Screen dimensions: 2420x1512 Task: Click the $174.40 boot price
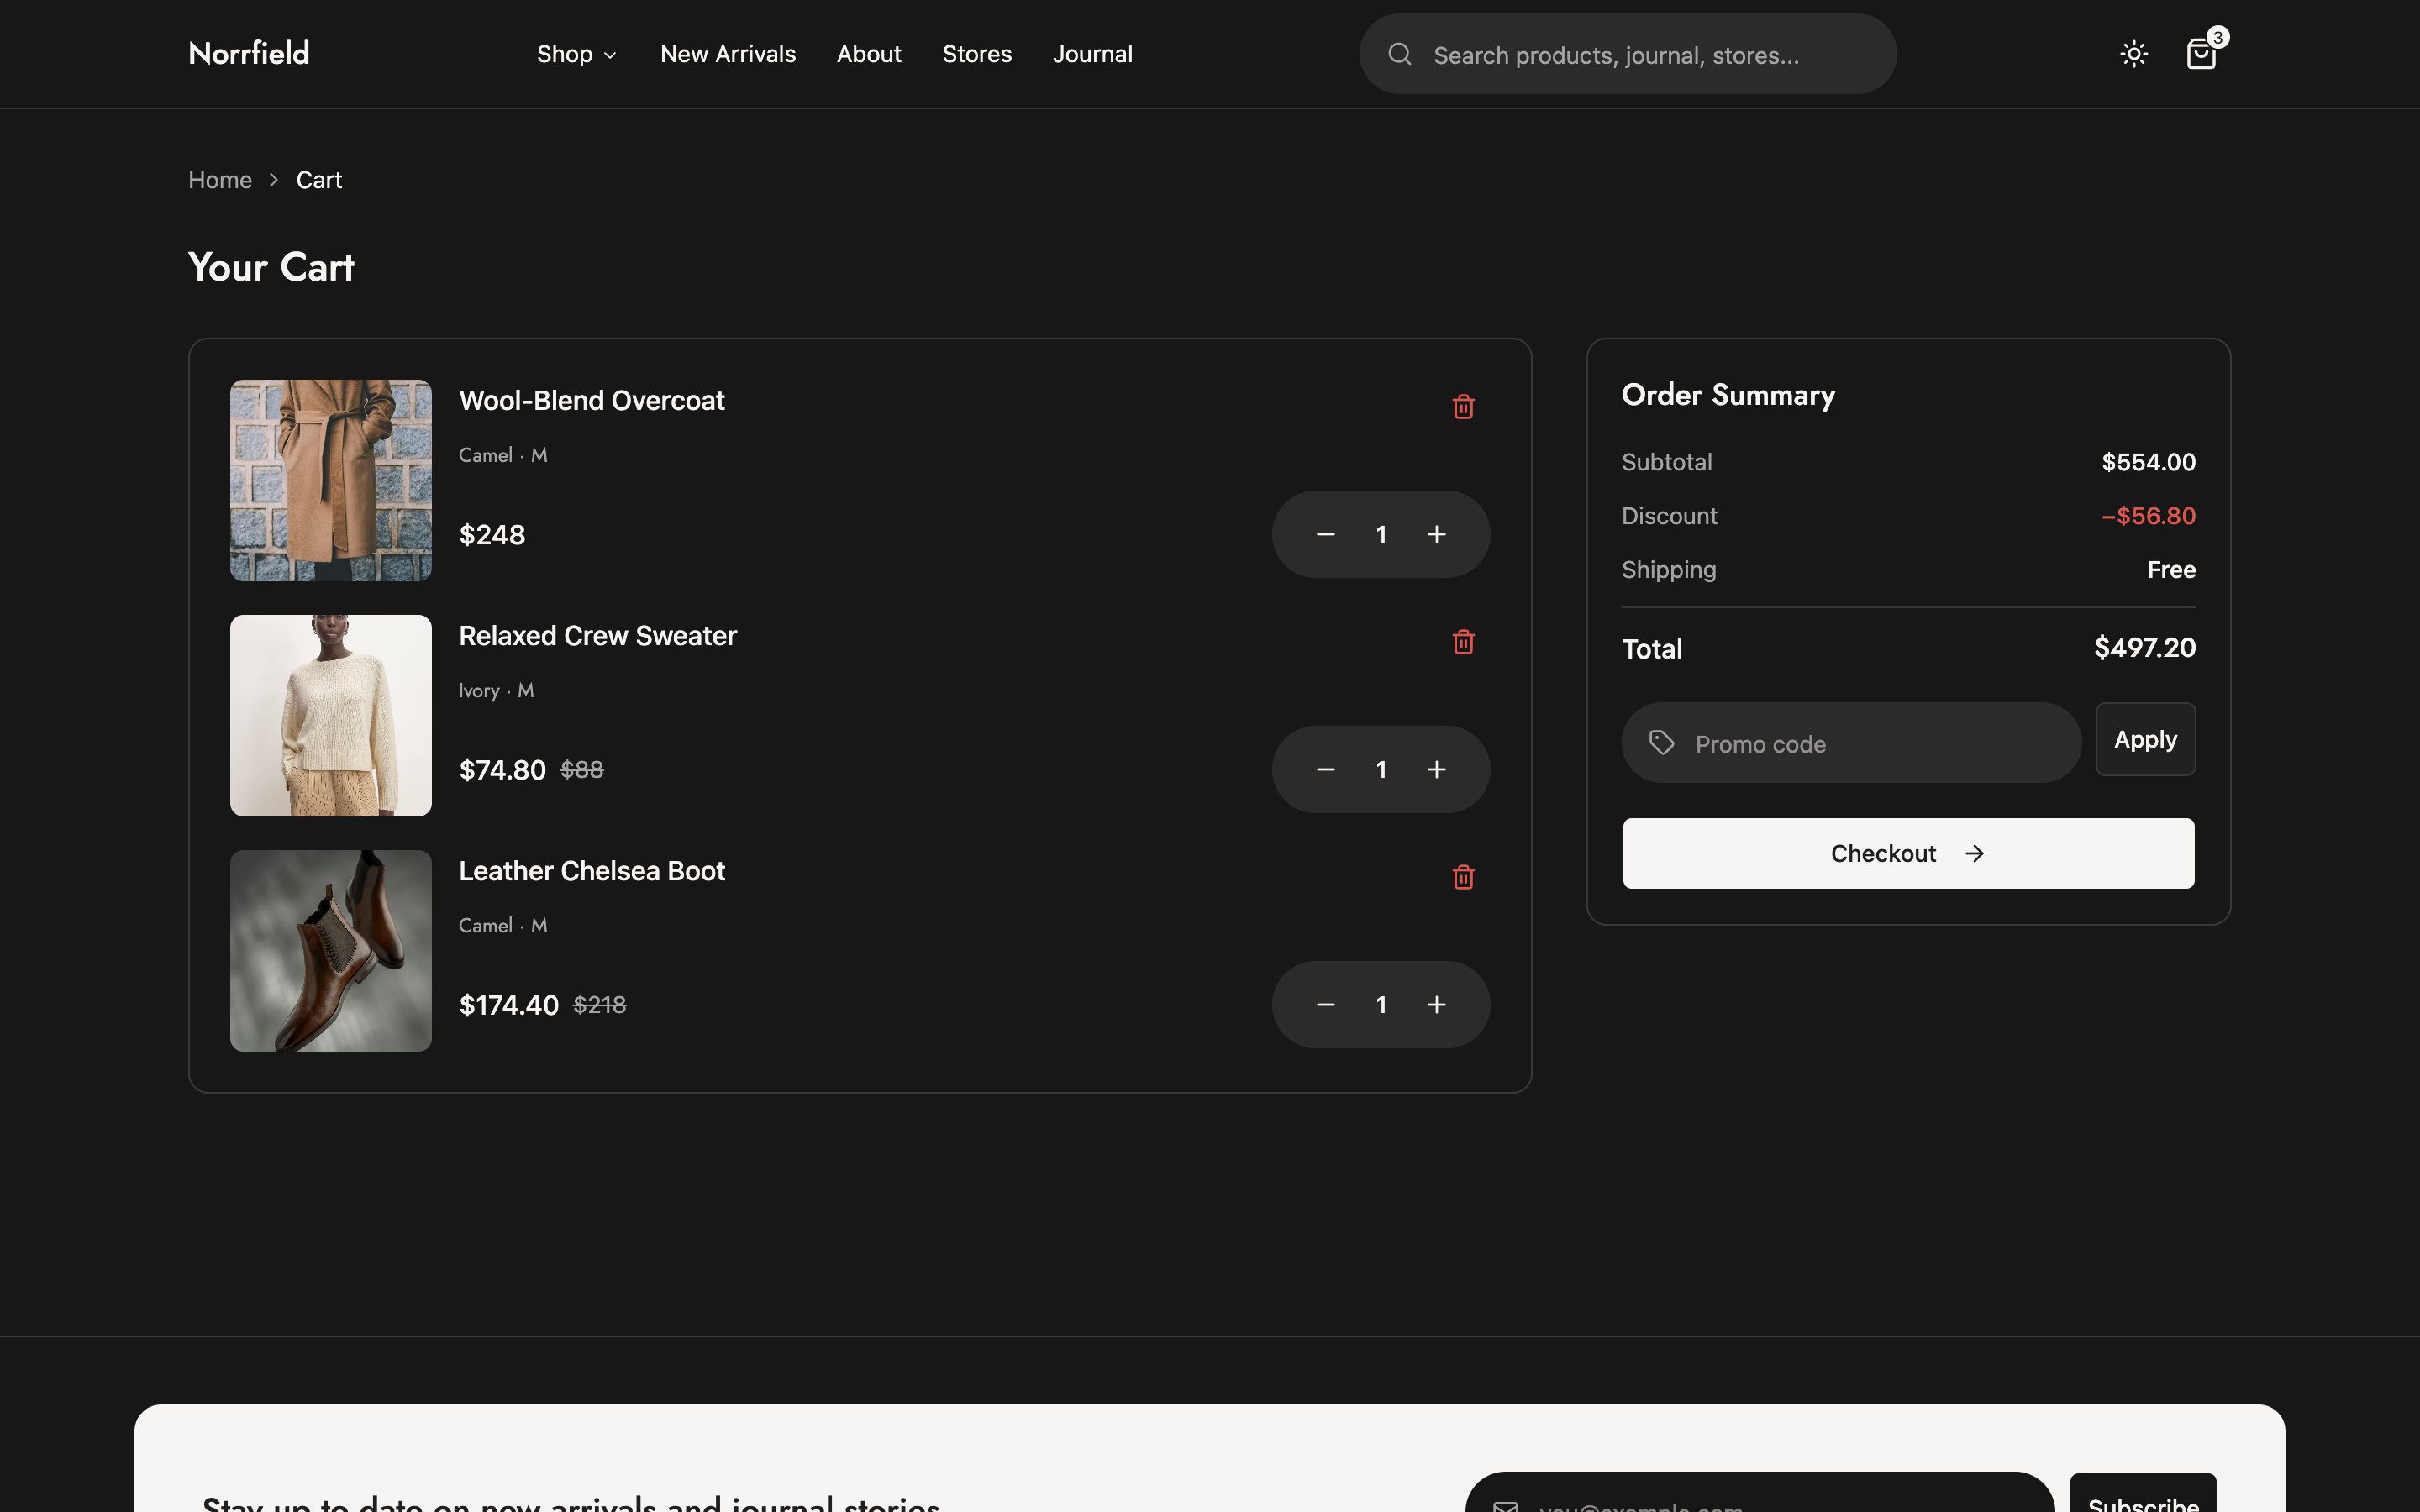click(508, 1005)
